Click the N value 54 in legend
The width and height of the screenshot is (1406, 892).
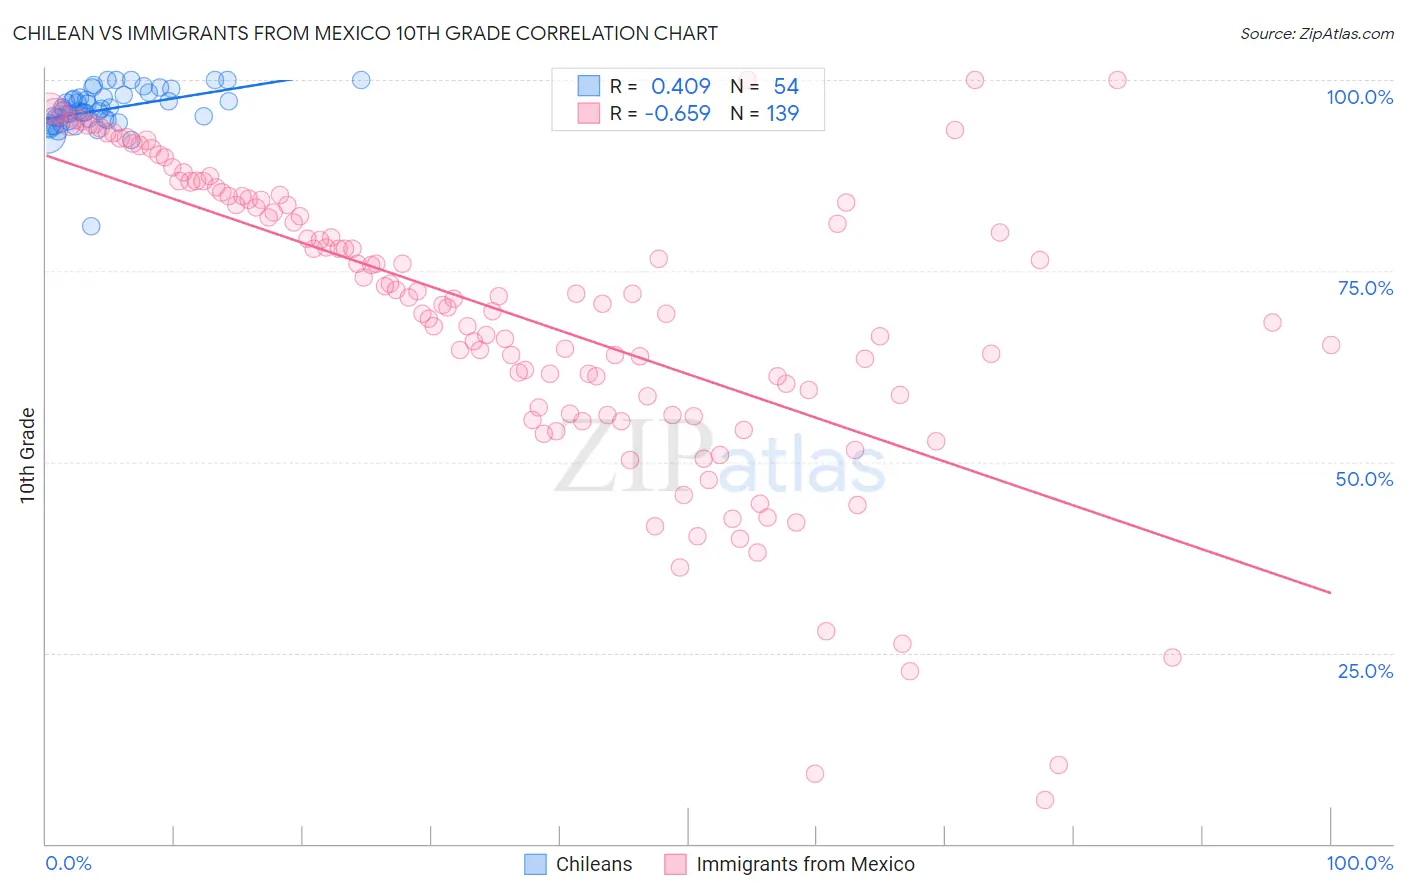click(x=786, y=87)
